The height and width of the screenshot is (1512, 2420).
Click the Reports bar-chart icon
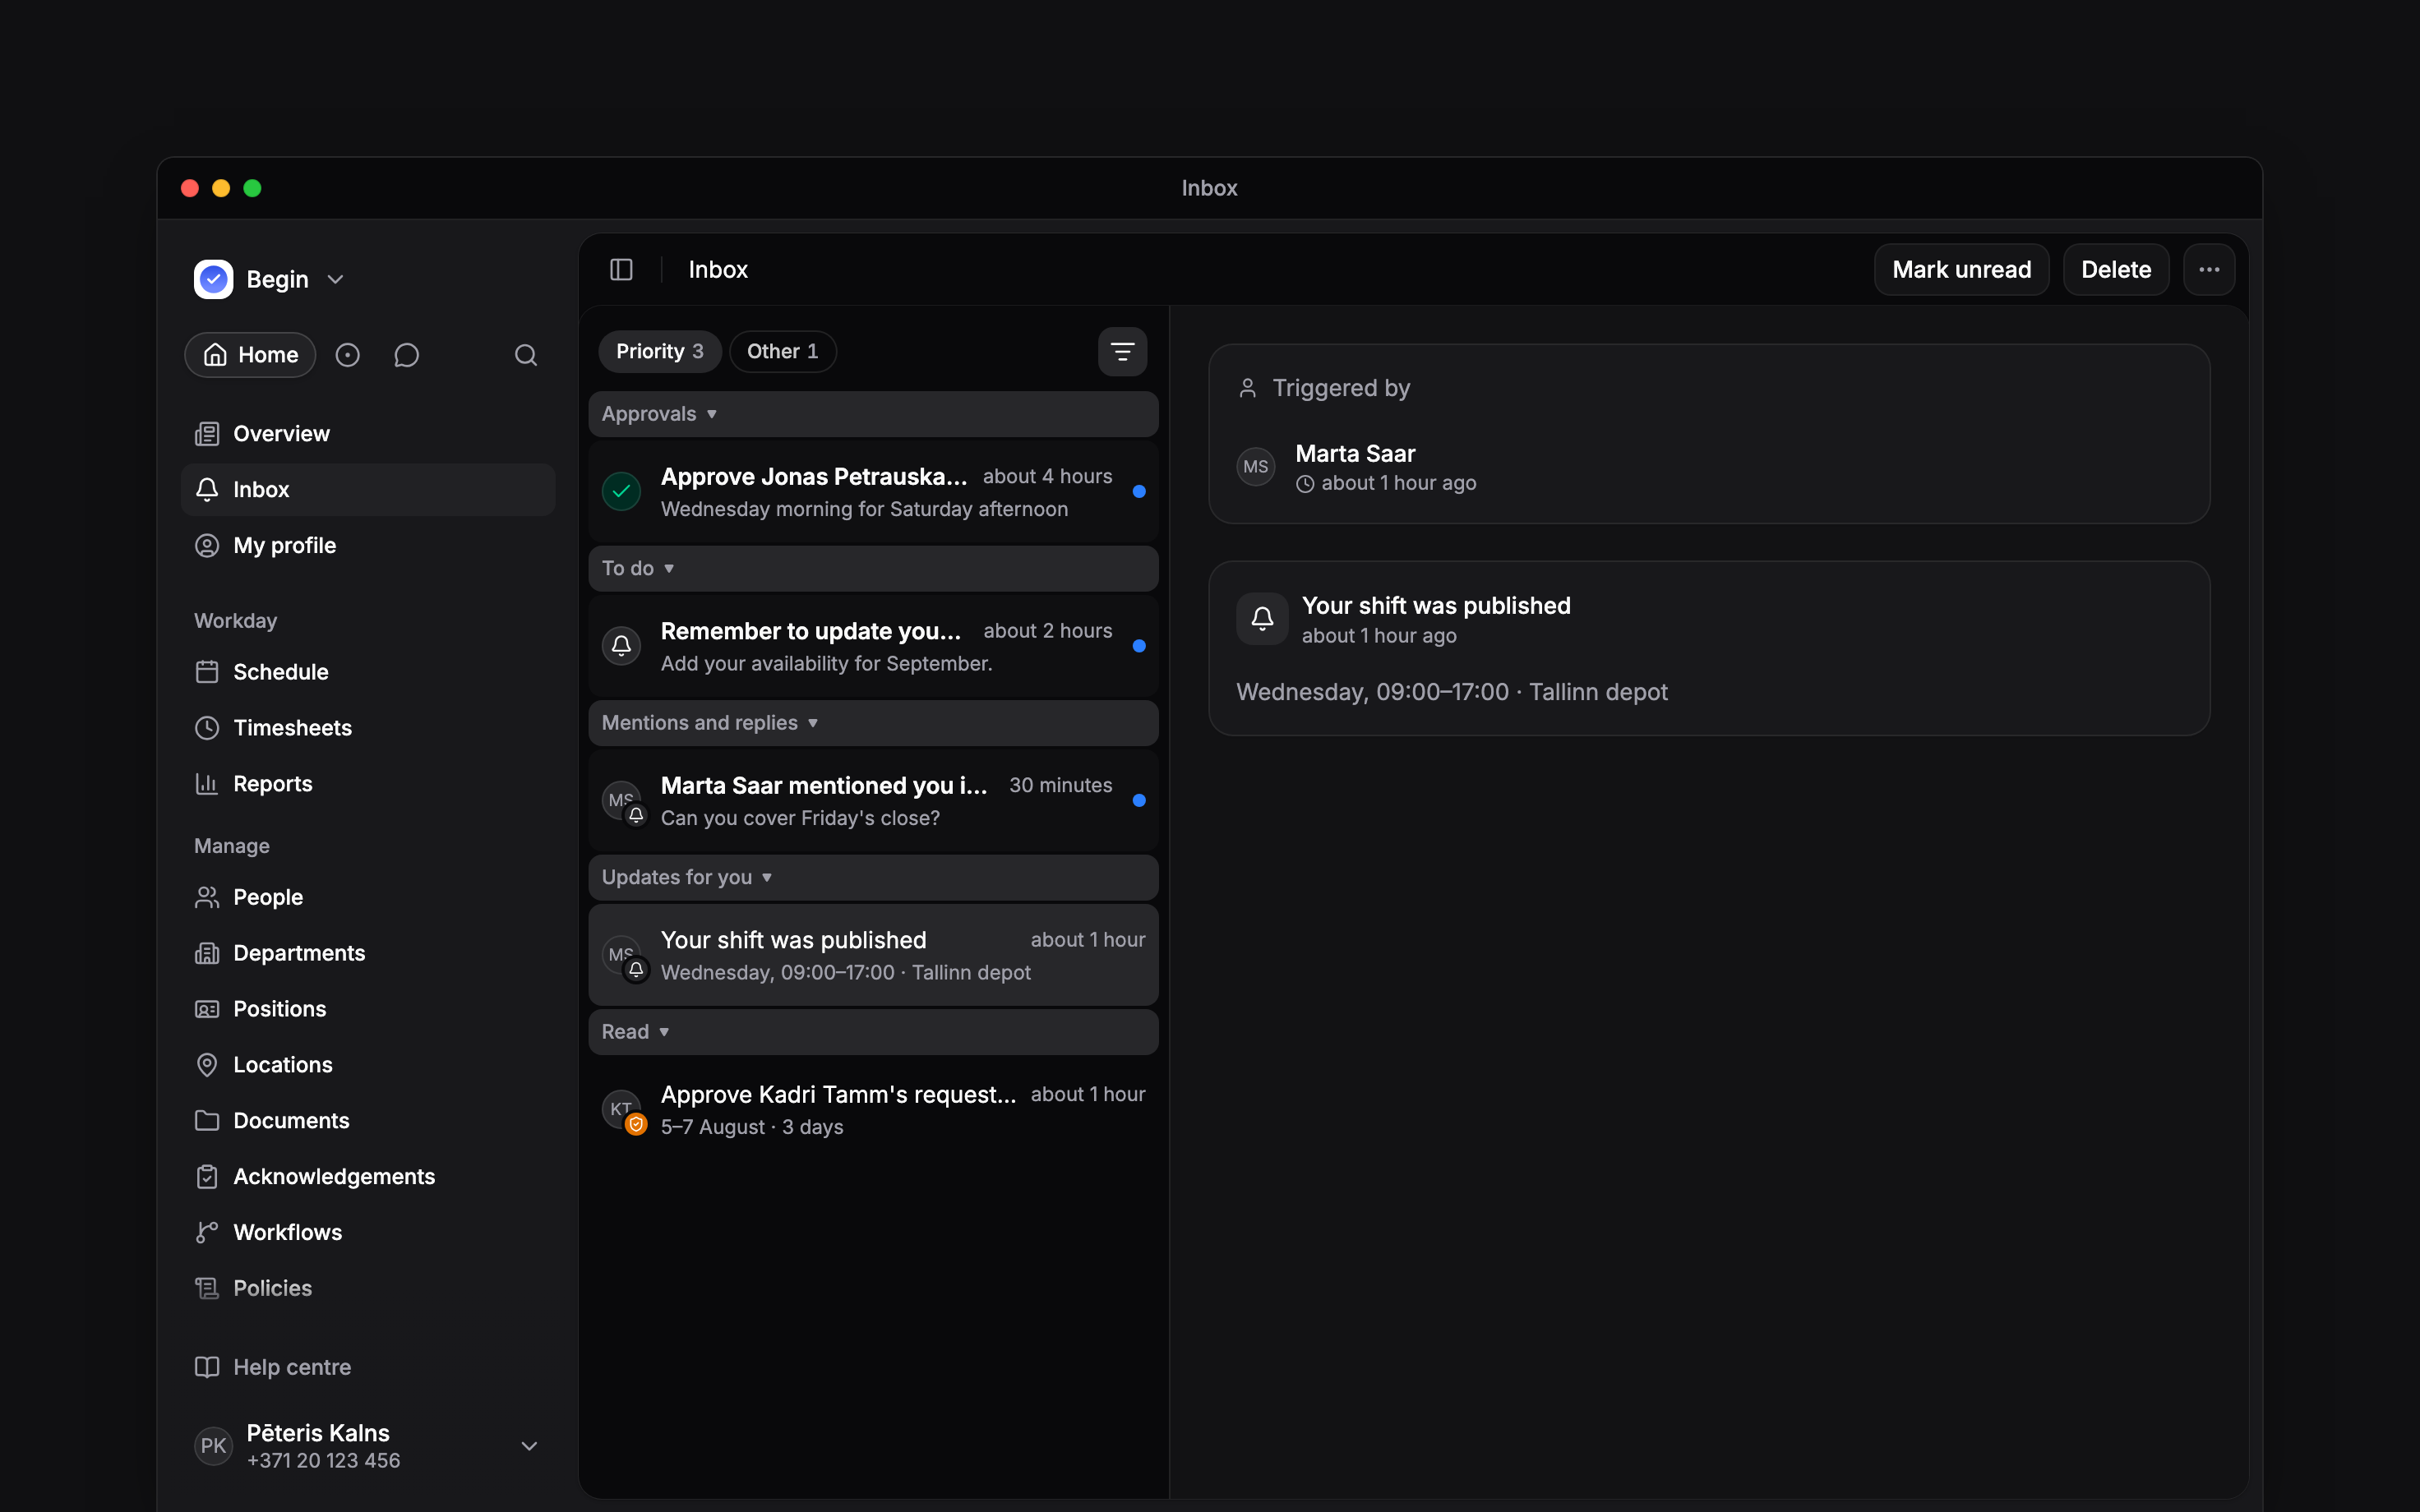[207, 784]
